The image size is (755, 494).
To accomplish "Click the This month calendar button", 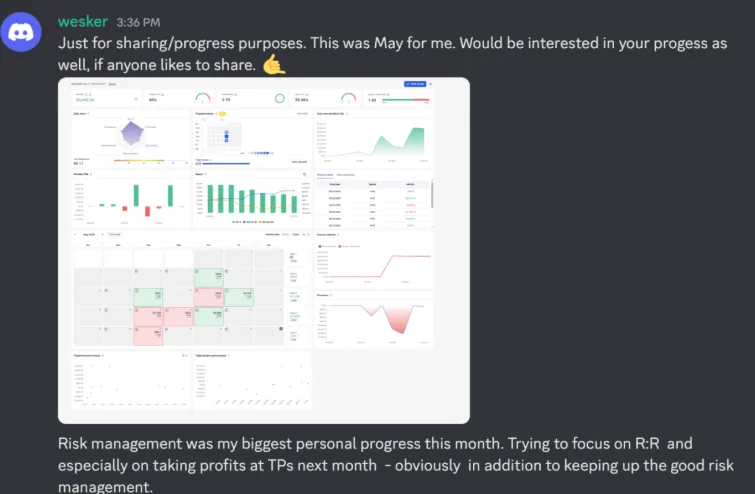I will click(115, 234).
